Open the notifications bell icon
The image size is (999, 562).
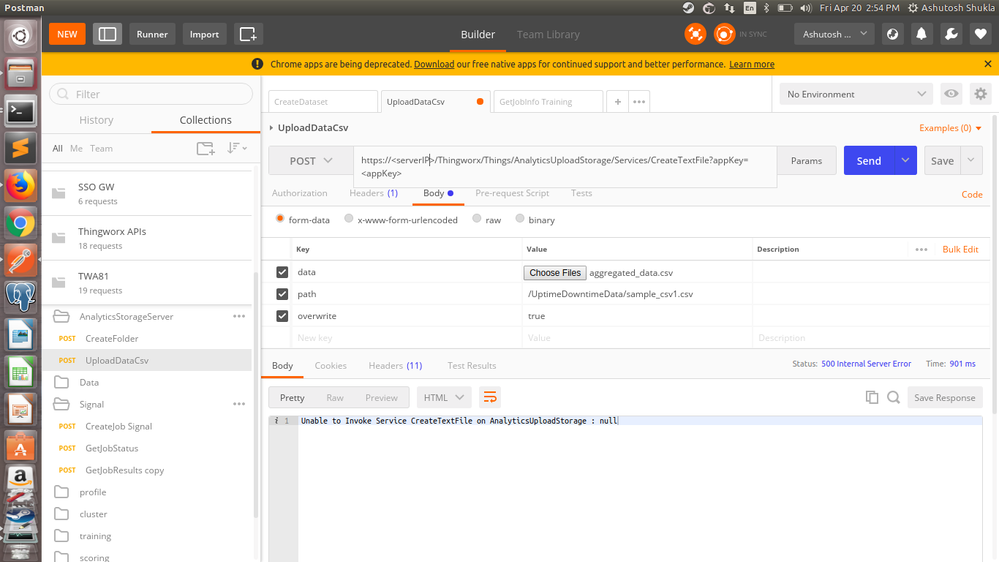[921, 34]
